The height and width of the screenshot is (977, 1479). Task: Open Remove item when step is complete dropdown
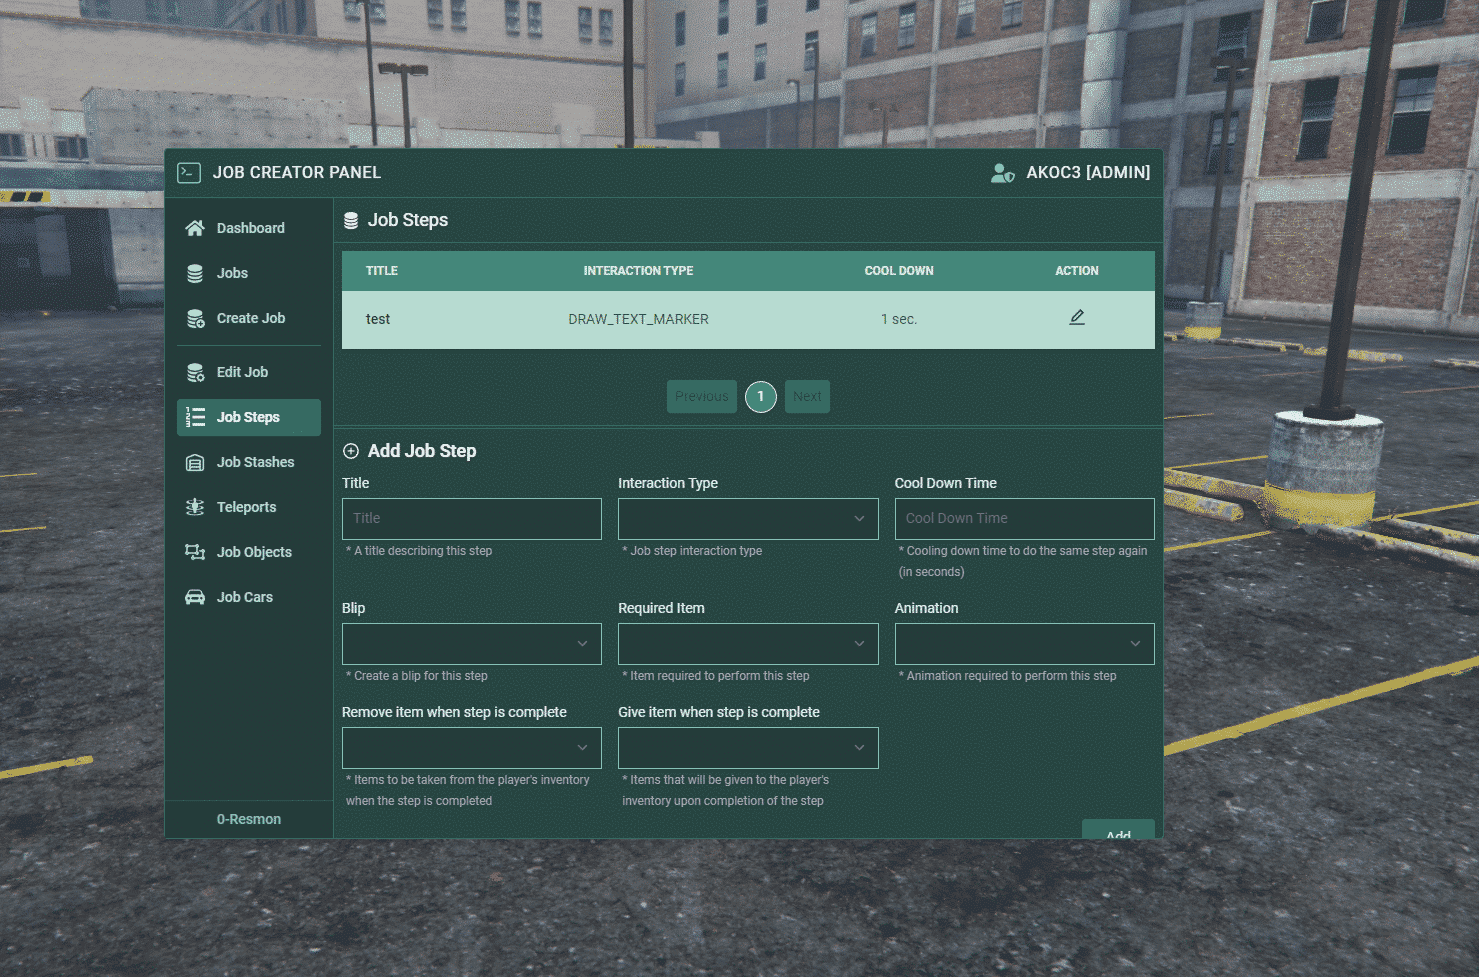472,748
